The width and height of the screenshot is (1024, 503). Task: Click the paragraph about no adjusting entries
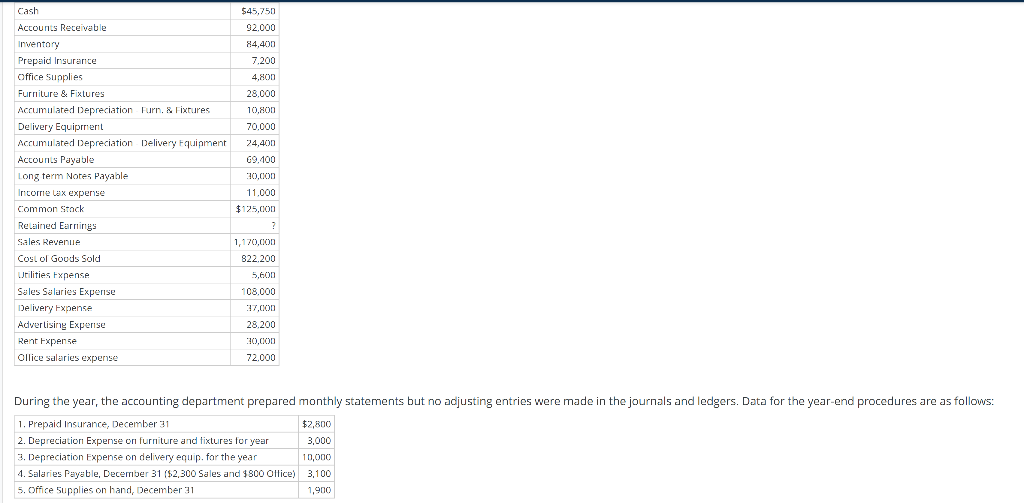pos(504,402)
